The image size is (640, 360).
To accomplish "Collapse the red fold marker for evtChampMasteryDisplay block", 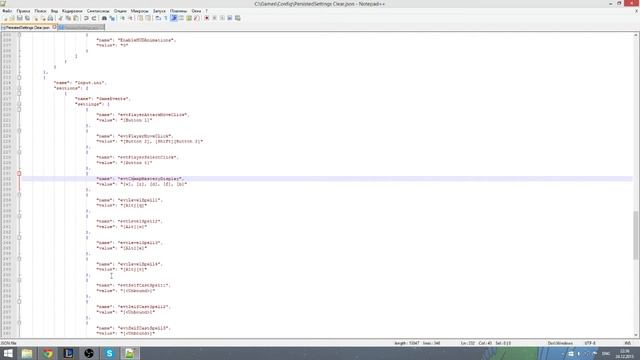I will 19,173.
